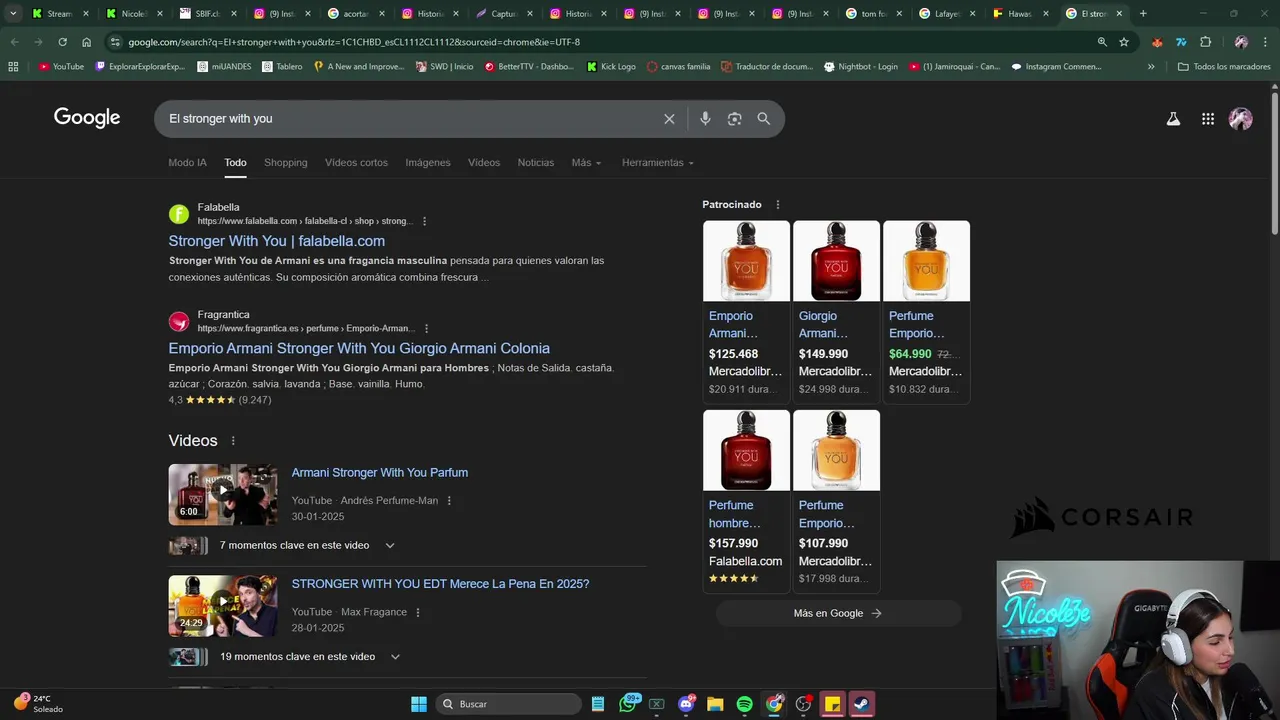Open the Google apps grid
1280x720 pixels.
(x=1208, y=119)
